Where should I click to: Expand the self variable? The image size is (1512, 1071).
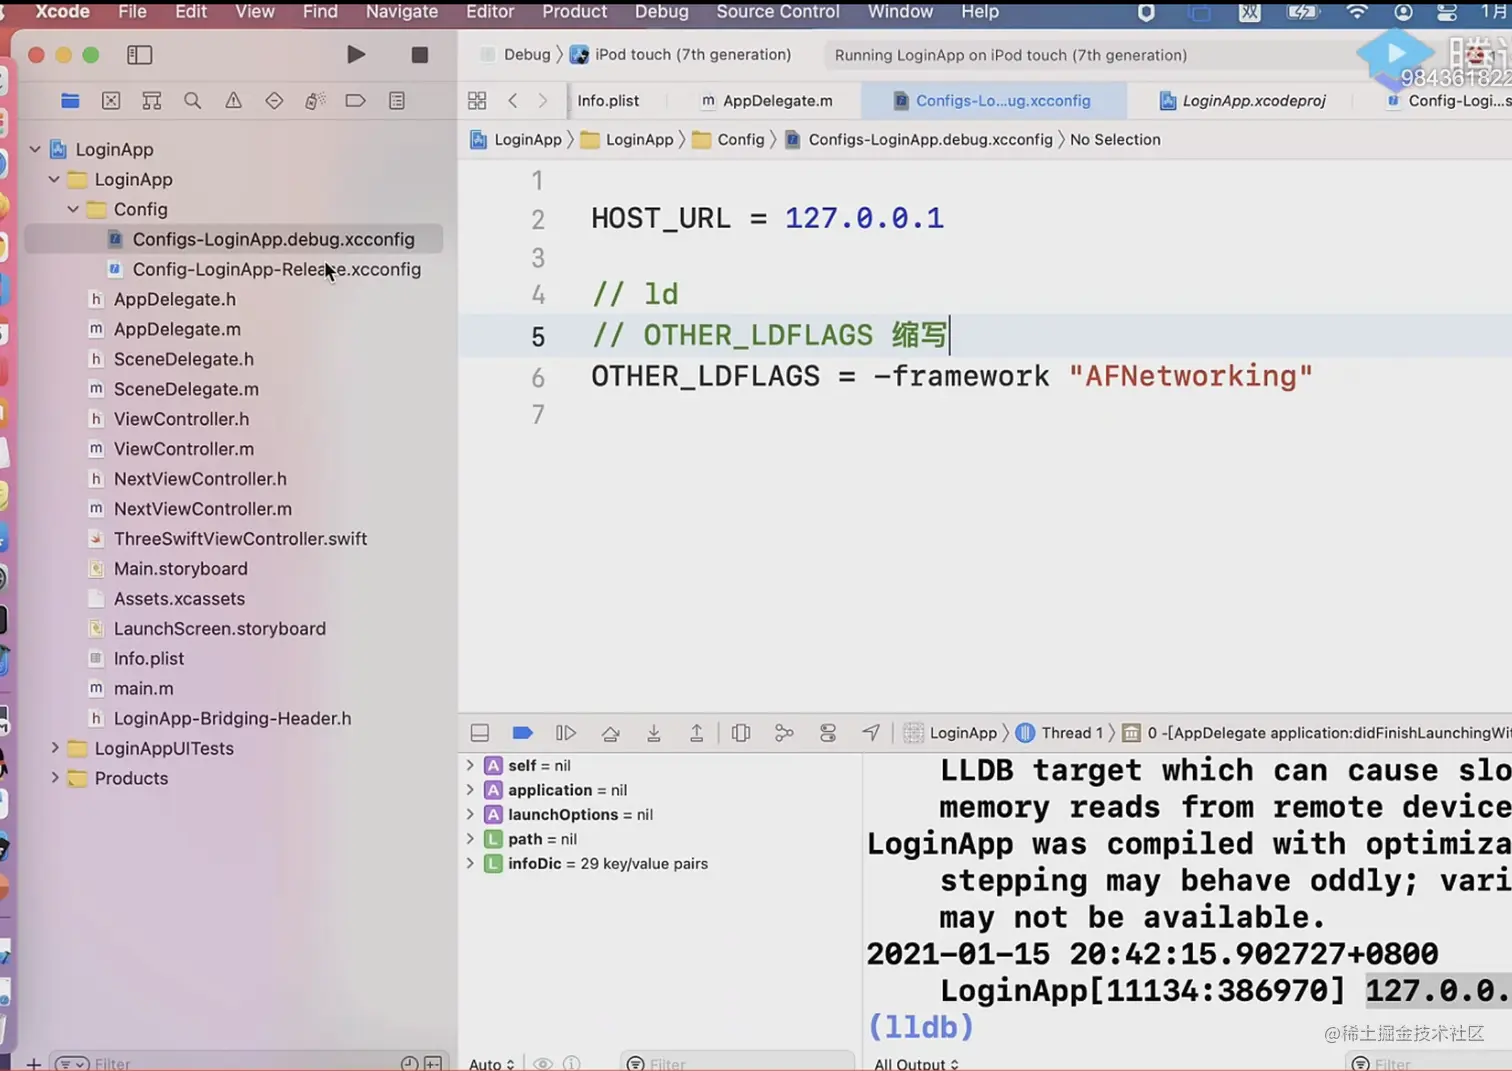470,765
